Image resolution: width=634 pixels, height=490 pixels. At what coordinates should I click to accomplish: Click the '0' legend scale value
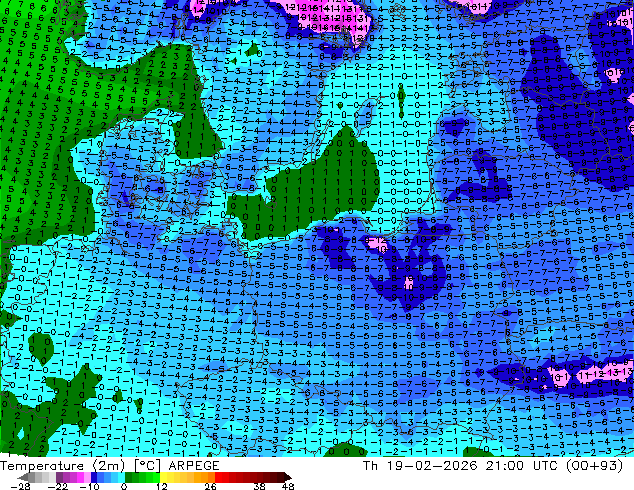tap(124, 486)
